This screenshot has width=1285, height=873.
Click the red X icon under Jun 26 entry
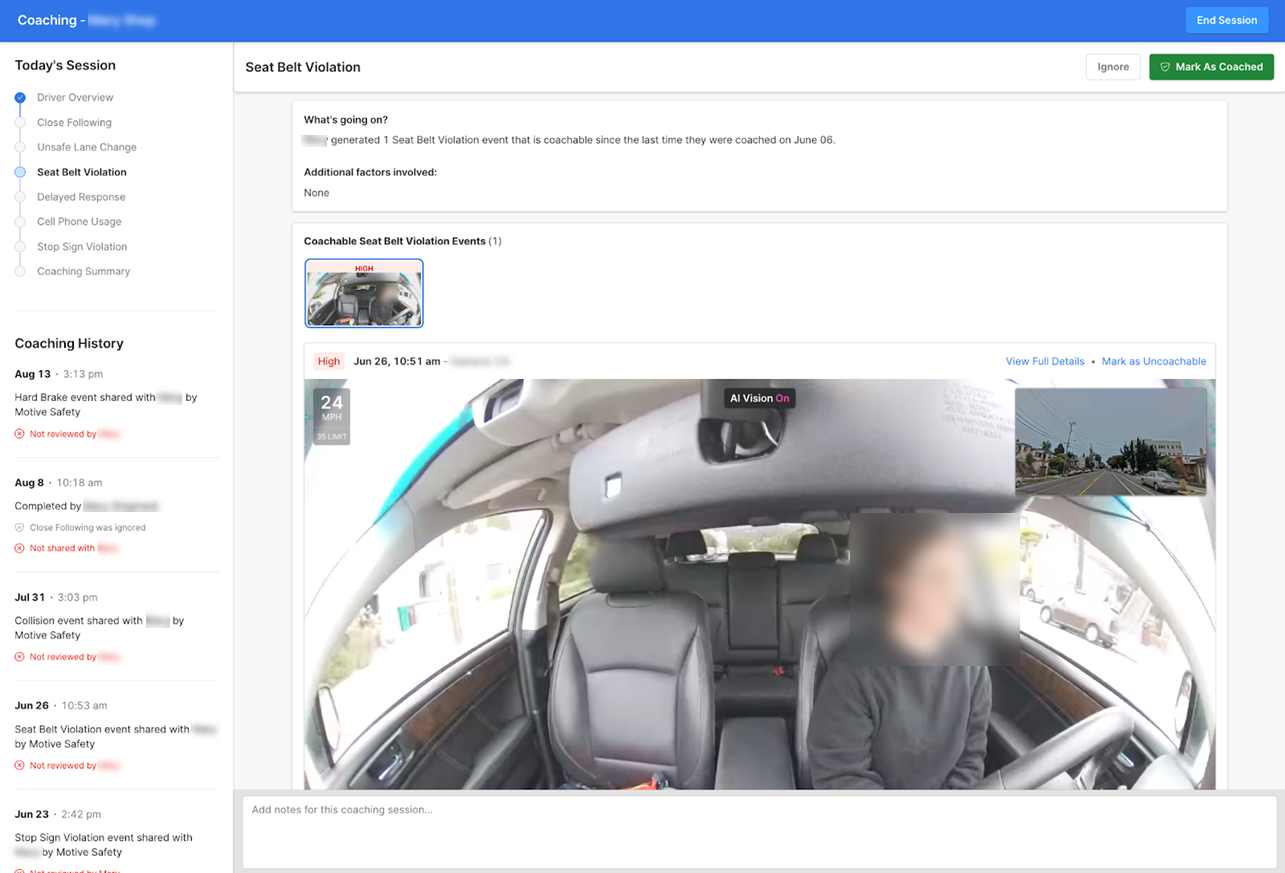point(19,766)
